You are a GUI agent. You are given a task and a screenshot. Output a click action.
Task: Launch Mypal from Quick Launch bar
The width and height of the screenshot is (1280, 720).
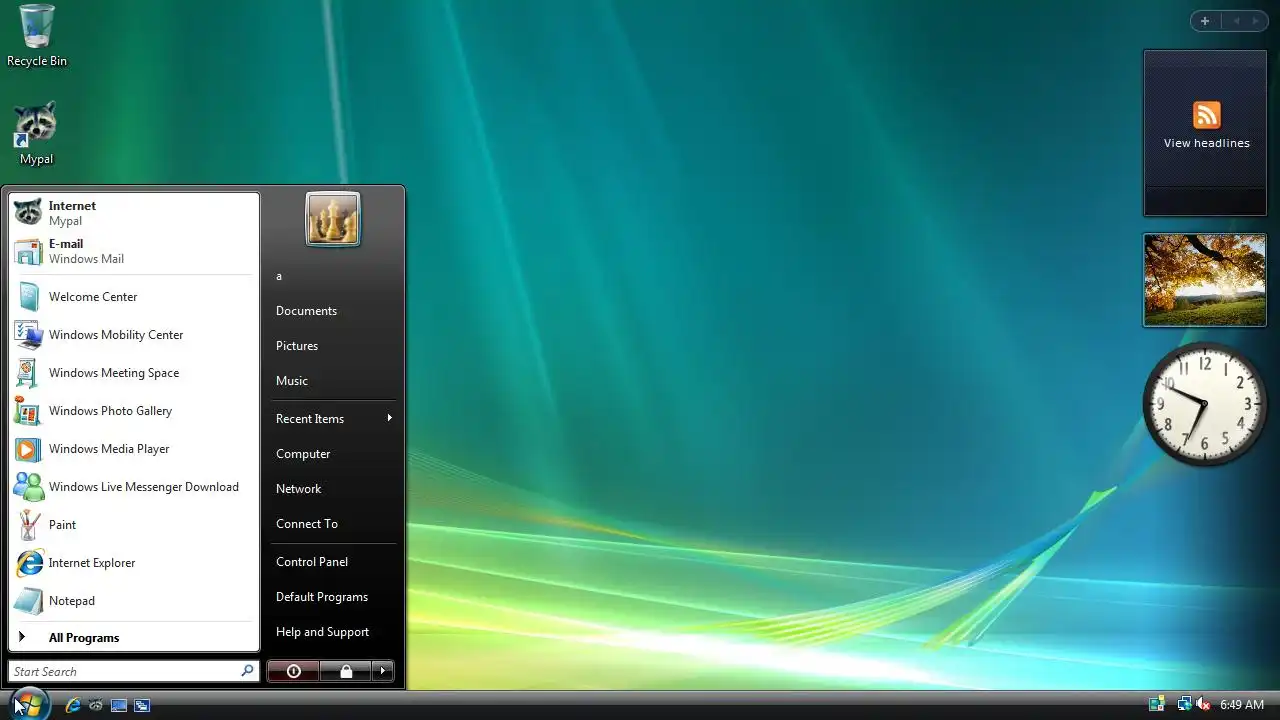95,705
